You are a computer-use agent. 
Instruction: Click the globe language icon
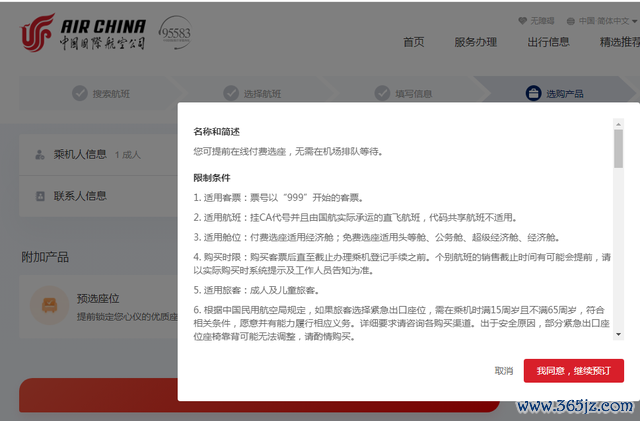[571, 21]
